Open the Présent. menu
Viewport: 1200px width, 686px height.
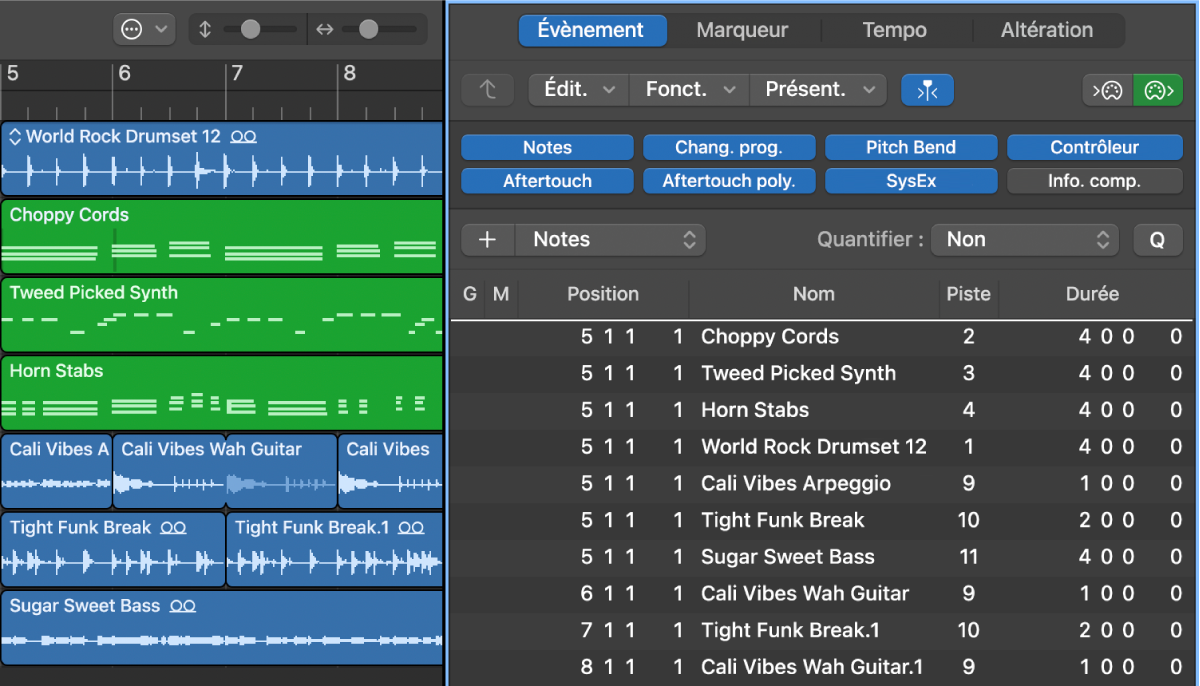coord(817,90)
